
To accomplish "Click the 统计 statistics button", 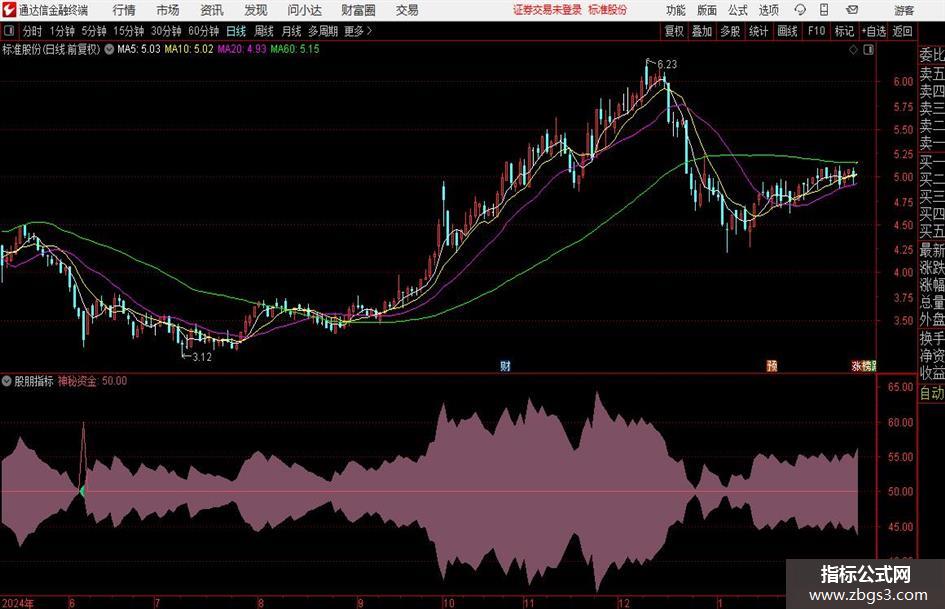I will [x=758, y=31].
